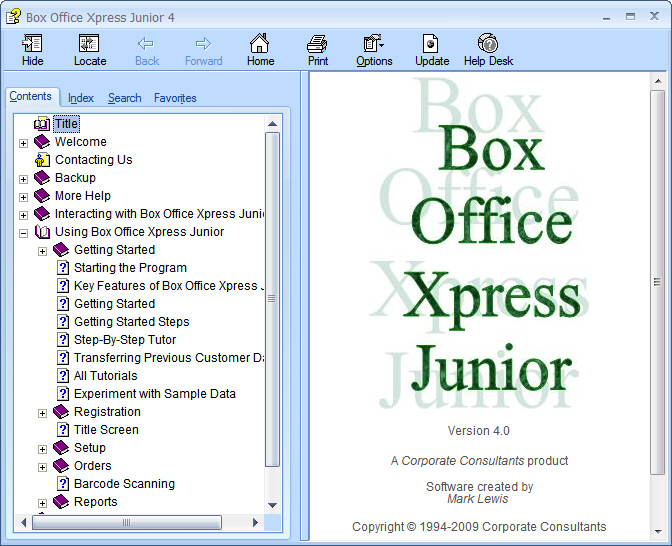Click the contents tree scroll down arrow
The image size is (672, 546).
[x=272, y=506]
